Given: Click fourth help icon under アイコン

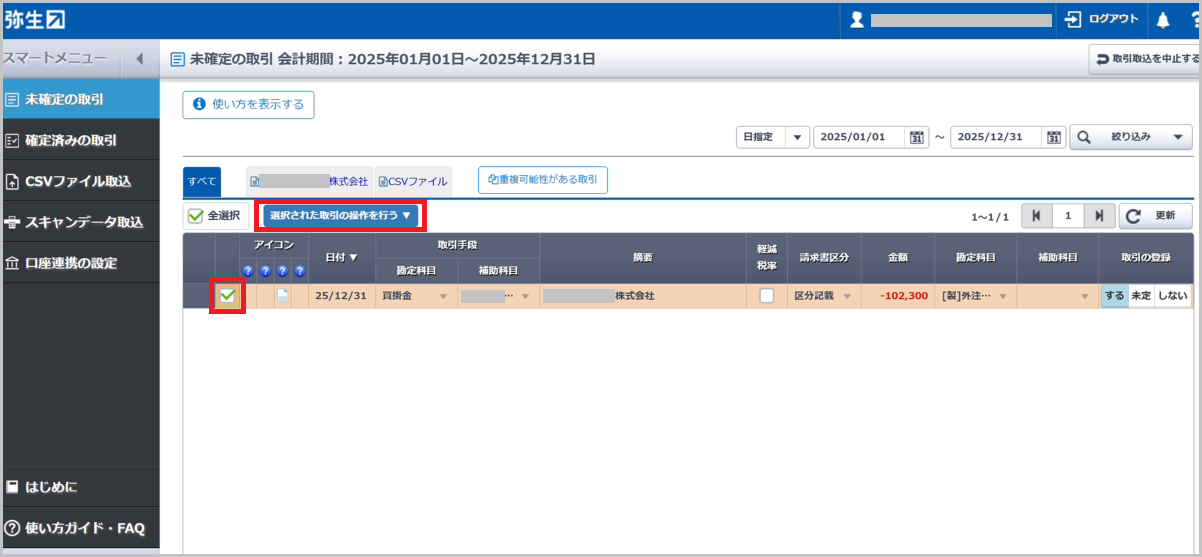Looking at the screenshot, I should point(299,271).
